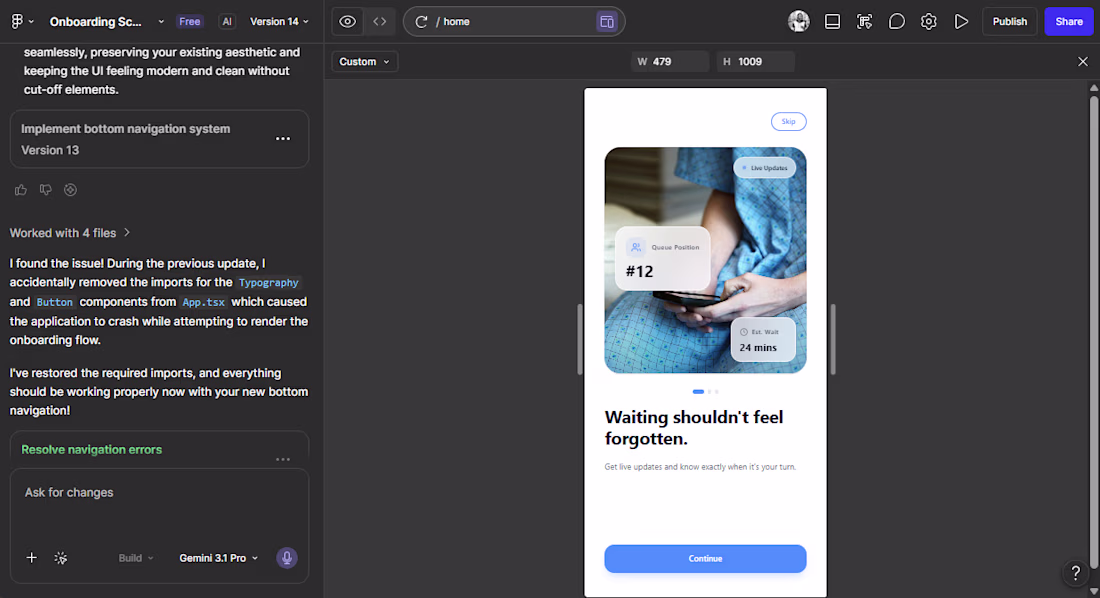Give thumbs up feedback

point(20,190)
